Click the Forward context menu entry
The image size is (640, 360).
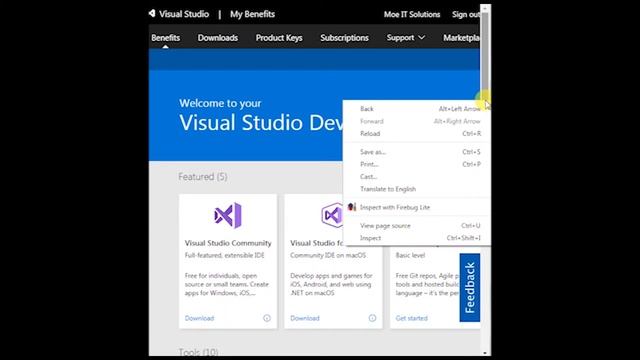417,121
